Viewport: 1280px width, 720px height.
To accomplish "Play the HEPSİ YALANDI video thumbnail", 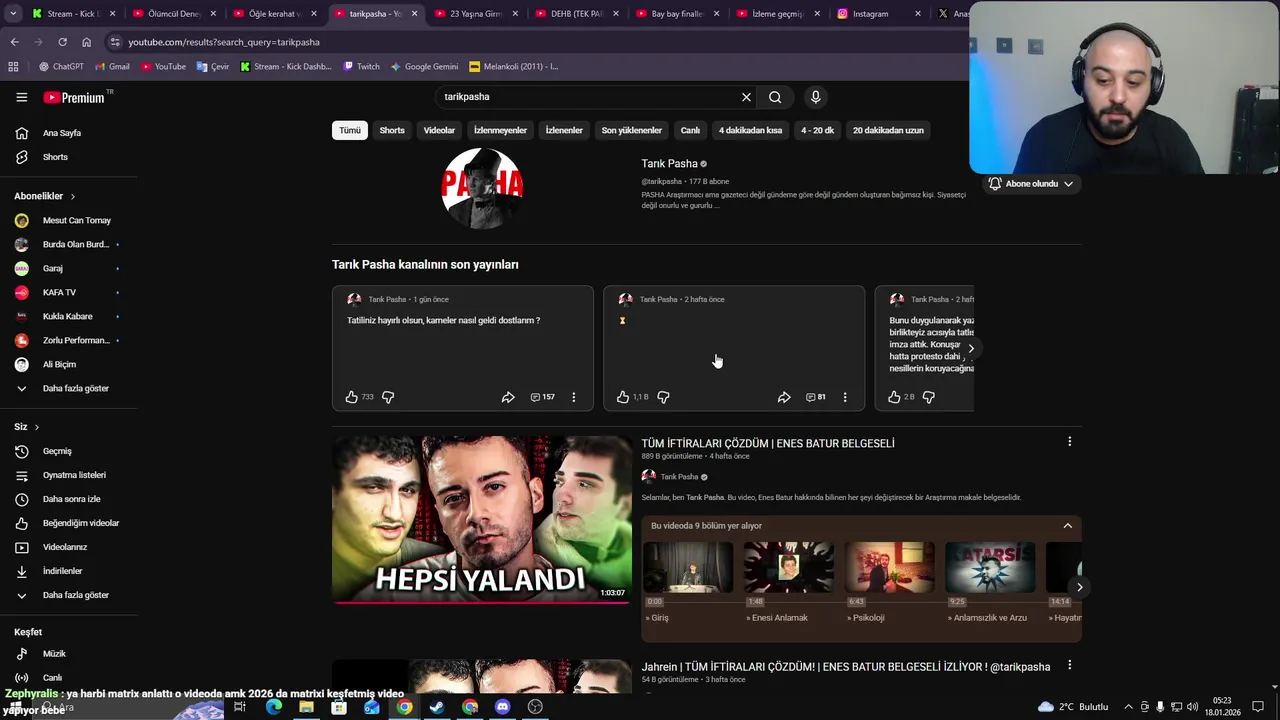I will click(x=482, y=519).
